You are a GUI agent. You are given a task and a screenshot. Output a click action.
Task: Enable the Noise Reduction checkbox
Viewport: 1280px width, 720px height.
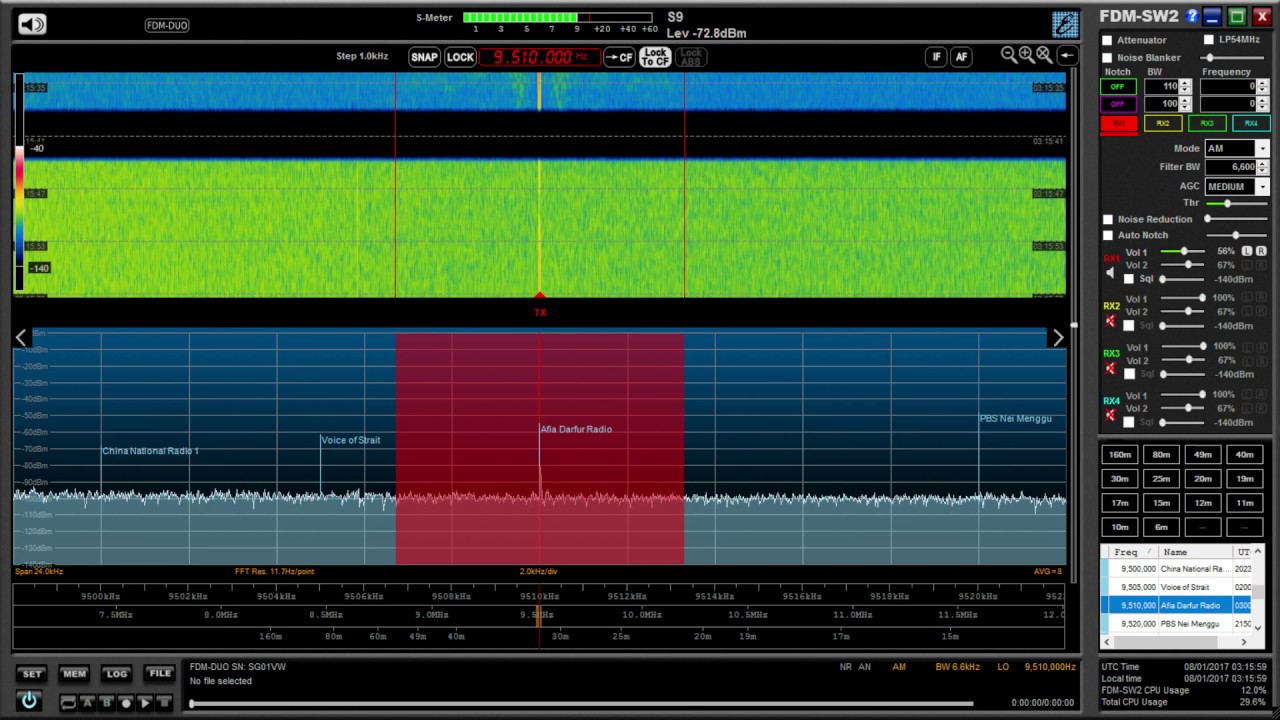coord(1107,220)
